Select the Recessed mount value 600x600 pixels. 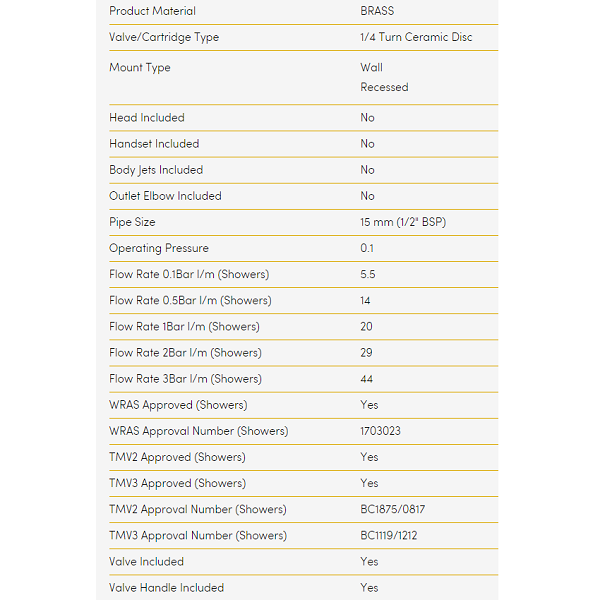coord(384,87)
